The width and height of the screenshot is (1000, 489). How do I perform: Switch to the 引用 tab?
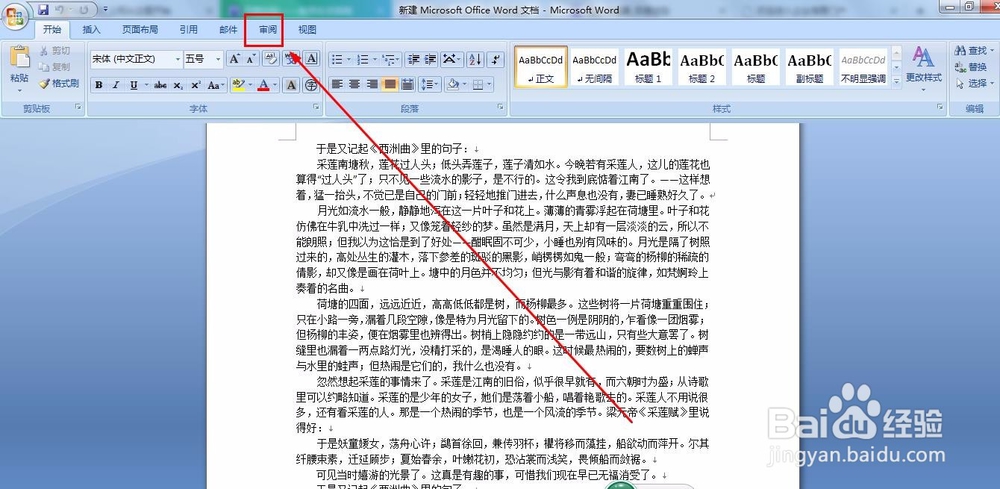point(188,30)
